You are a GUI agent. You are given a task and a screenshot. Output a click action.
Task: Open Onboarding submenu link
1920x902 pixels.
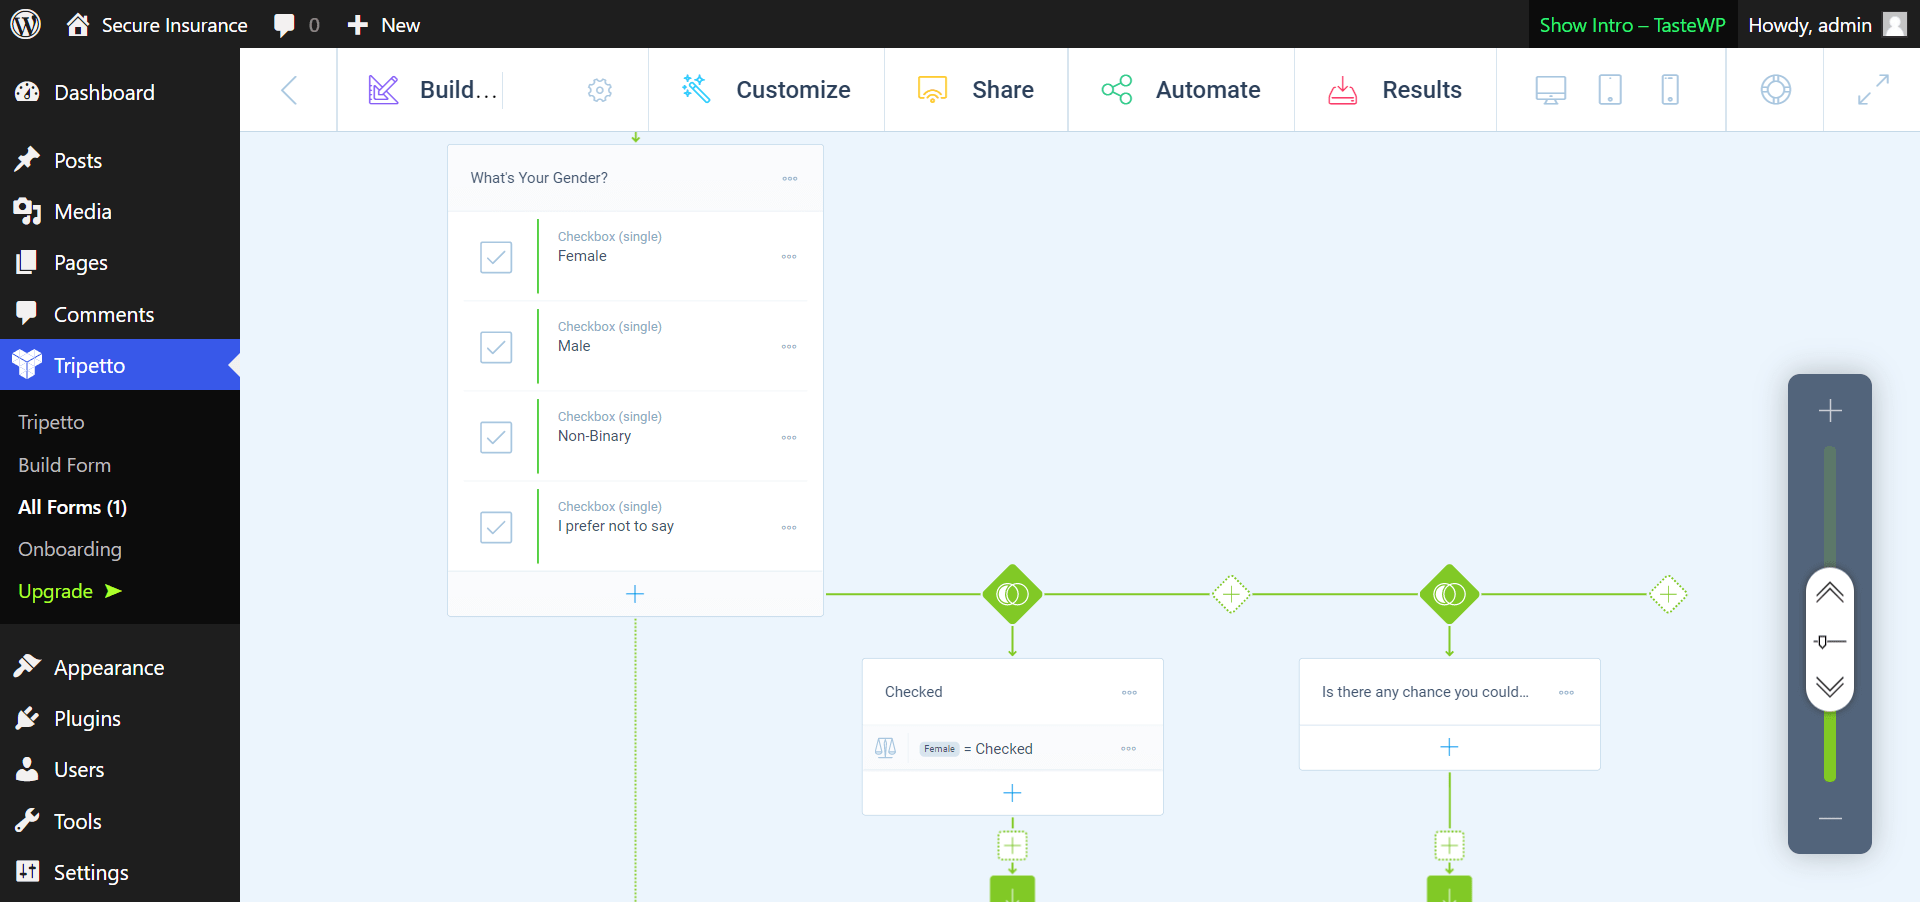(x=70, y=549)
